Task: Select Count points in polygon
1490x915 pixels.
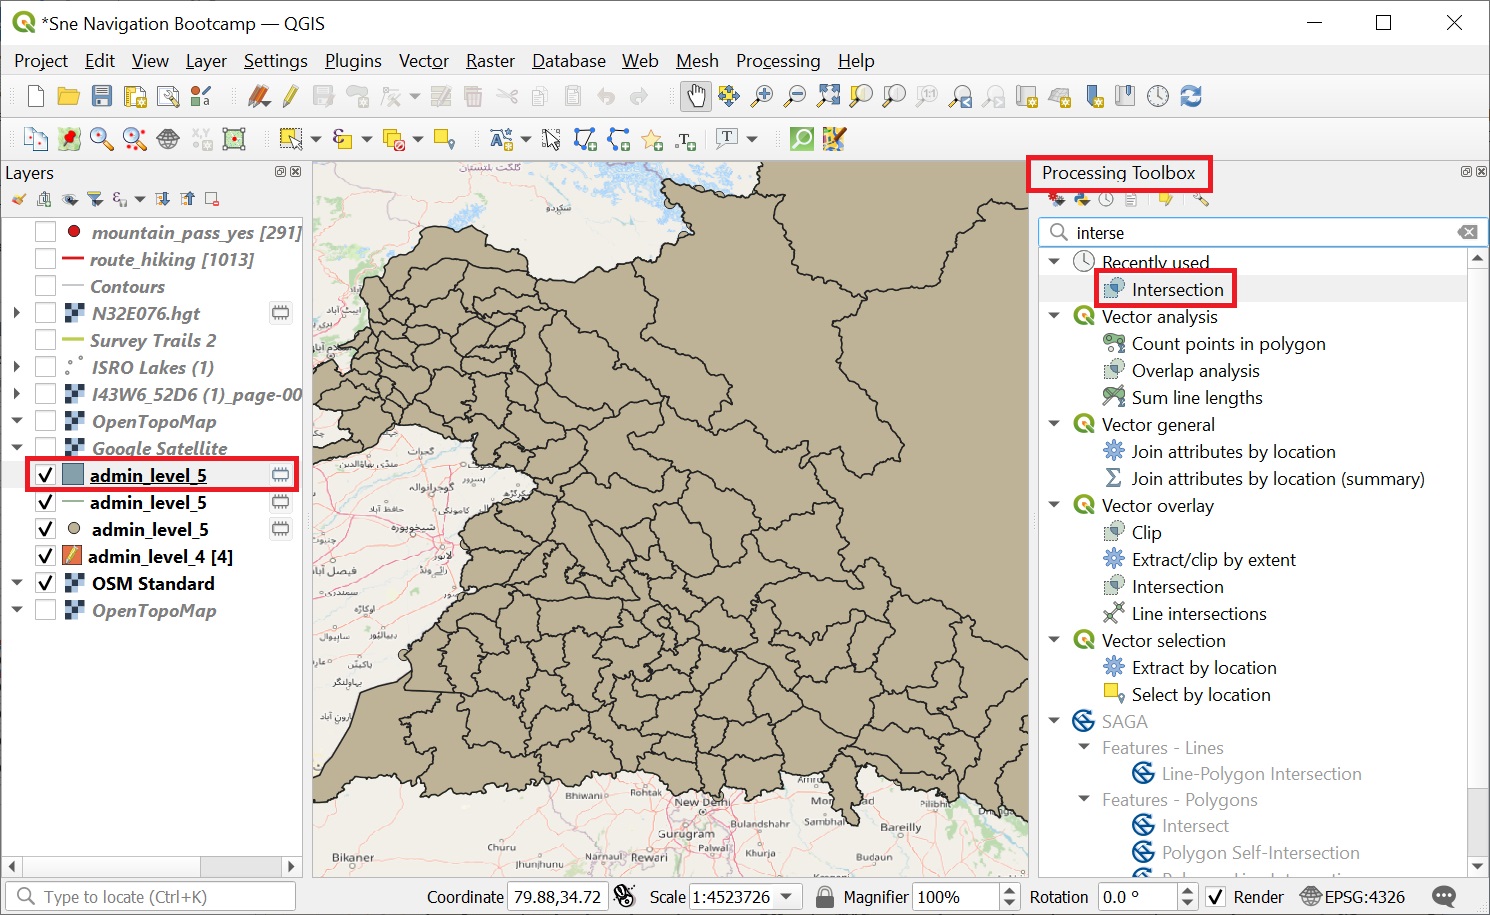Action: click(1228, 343)
